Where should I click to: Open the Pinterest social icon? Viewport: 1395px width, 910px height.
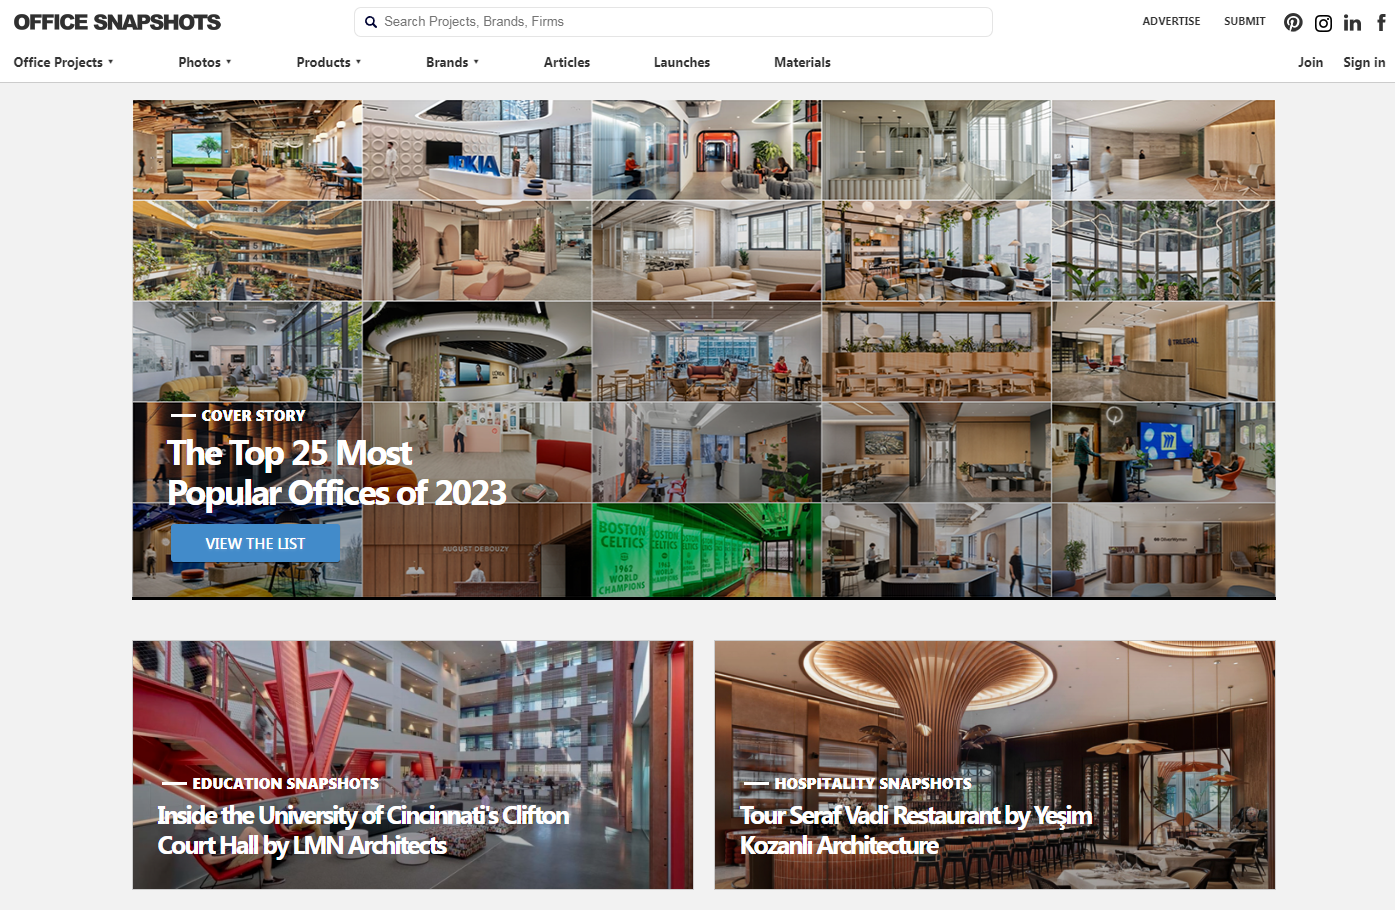tap(1293, 22)
